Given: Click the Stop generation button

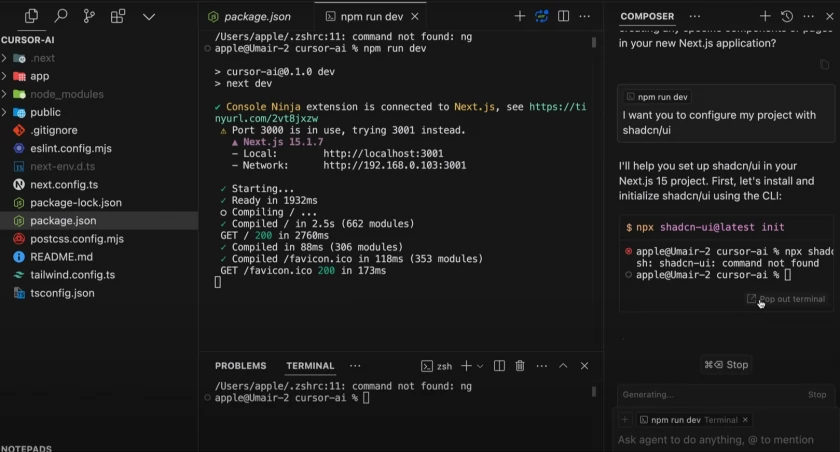Looking at the screenshot, I should pos(726,365).
